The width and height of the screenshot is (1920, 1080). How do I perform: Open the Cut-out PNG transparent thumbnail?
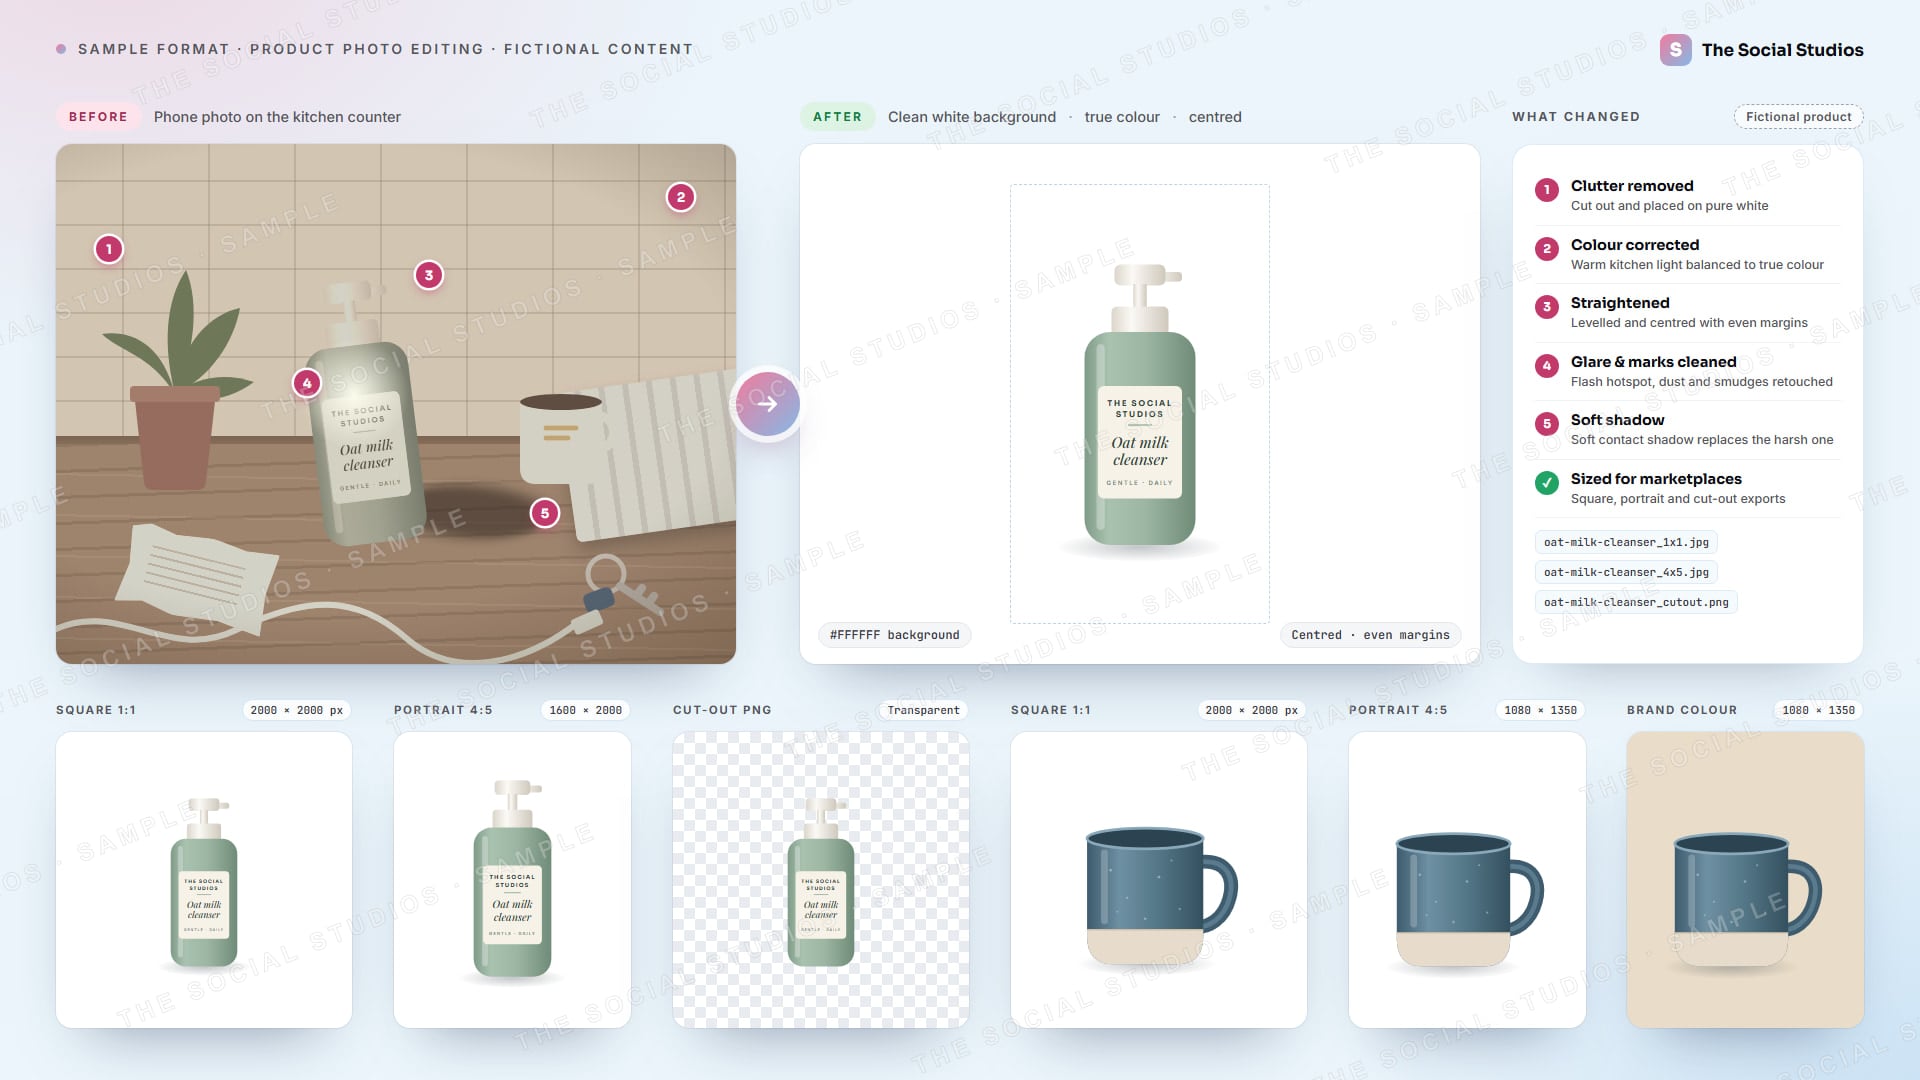821,880
